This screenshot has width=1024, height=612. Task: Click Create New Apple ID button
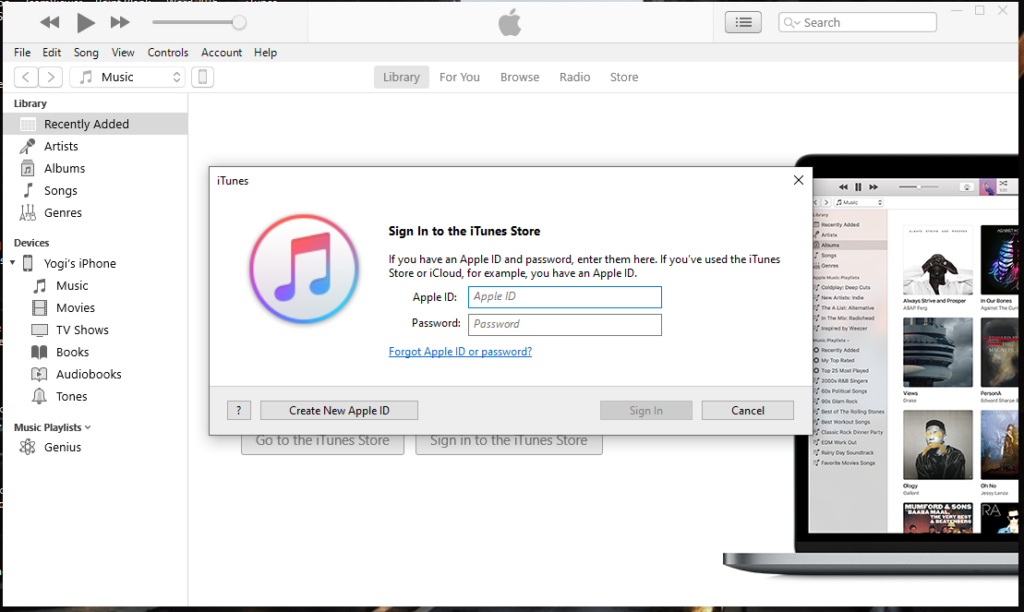[x=339, y=410]
